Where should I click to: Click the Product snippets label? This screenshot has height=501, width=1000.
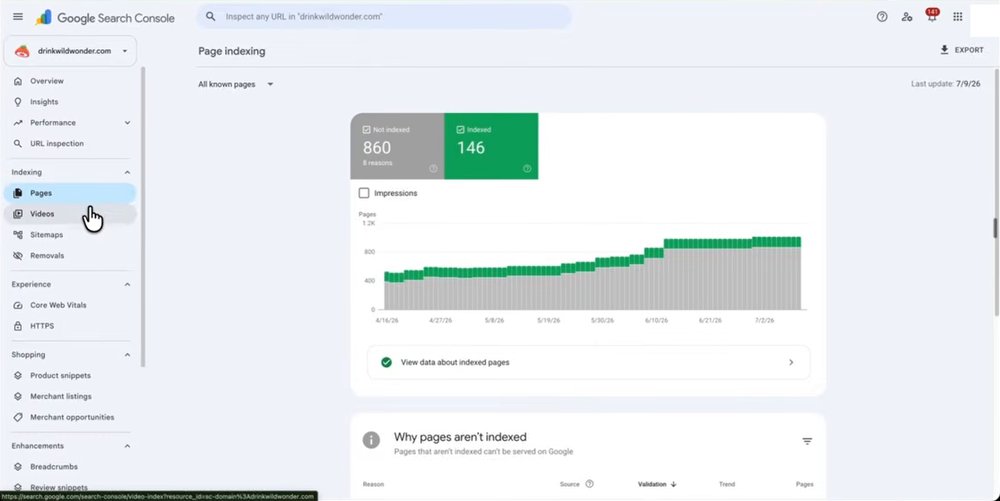[61, 375]
